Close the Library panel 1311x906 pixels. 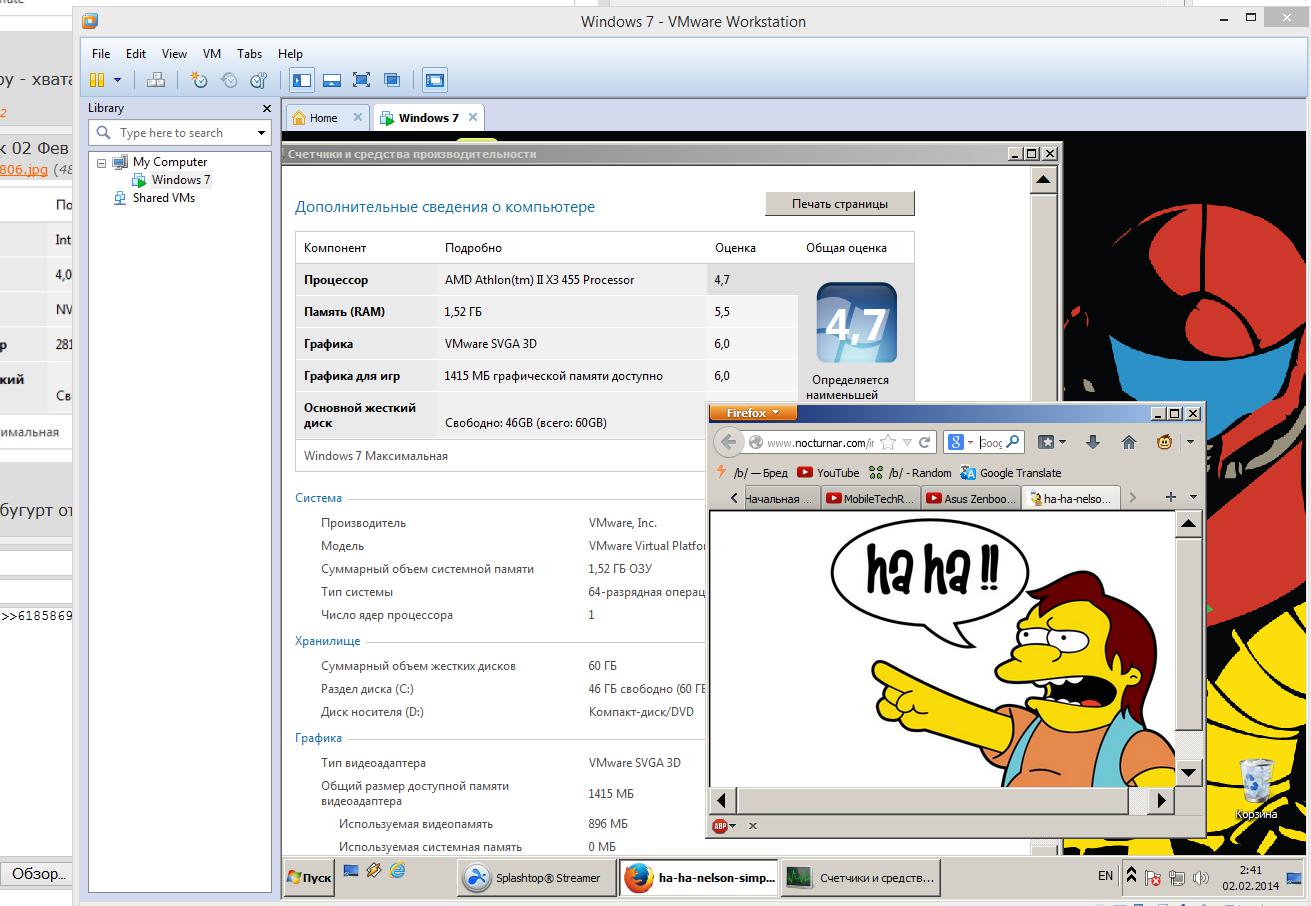click(x=267, y=108)
